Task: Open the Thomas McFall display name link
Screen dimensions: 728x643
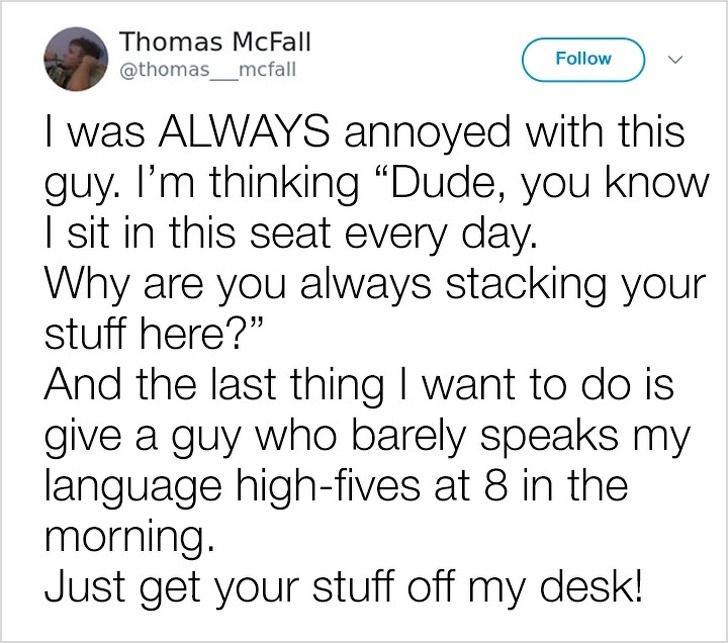Action: pos(215,42)
